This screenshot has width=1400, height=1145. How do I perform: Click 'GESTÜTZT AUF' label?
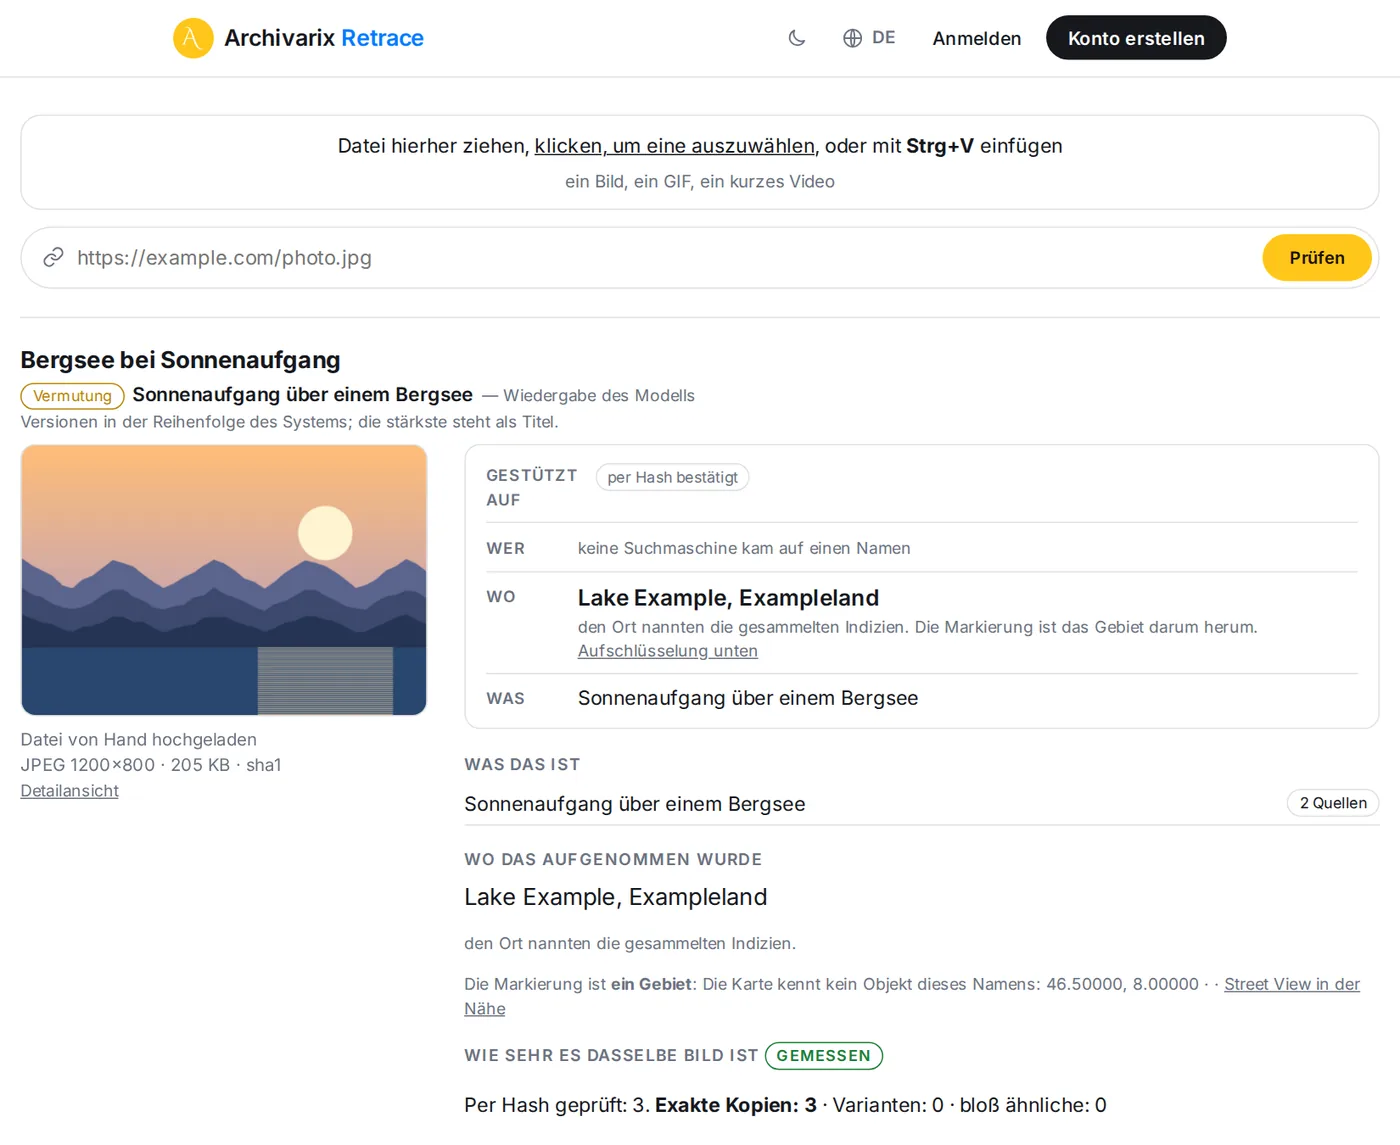[x=531, y=488]
